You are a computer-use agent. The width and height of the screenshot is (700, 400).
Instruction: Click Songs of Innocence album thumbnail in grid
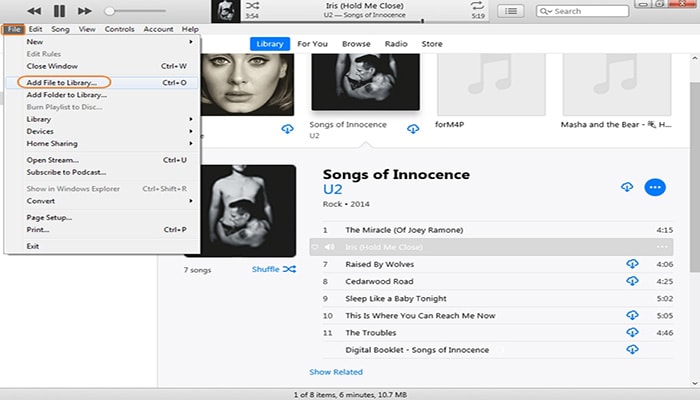click(366, 82)
